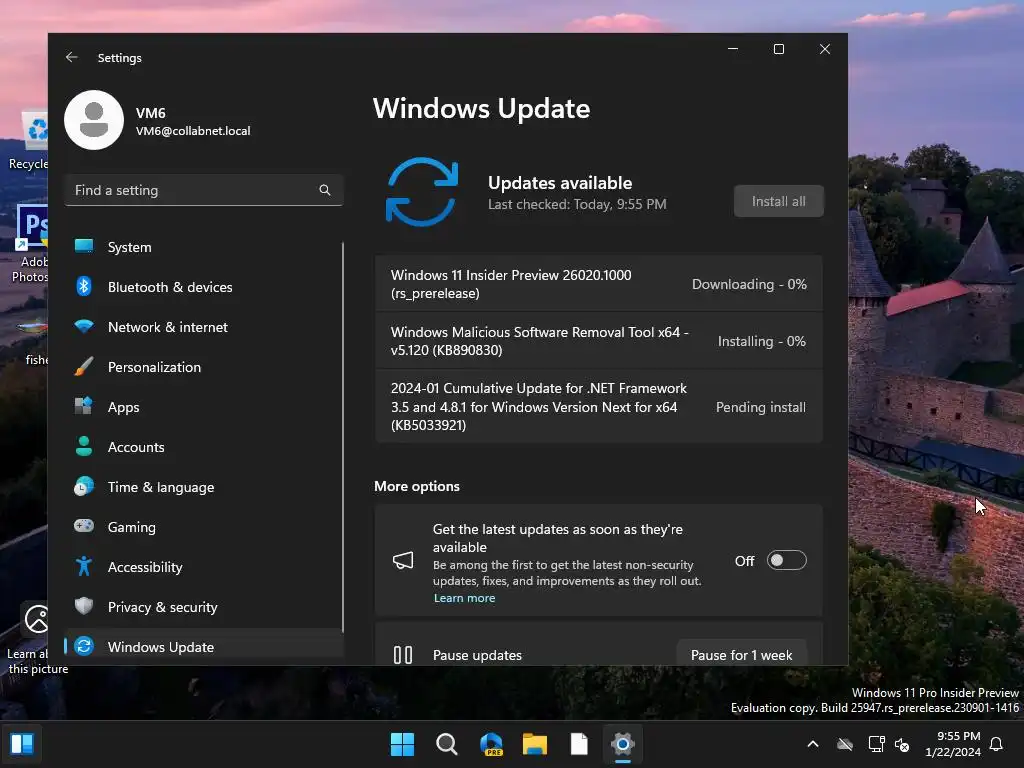Click Last checked: Today, 9:55 PM text

(x=577, y=204)
